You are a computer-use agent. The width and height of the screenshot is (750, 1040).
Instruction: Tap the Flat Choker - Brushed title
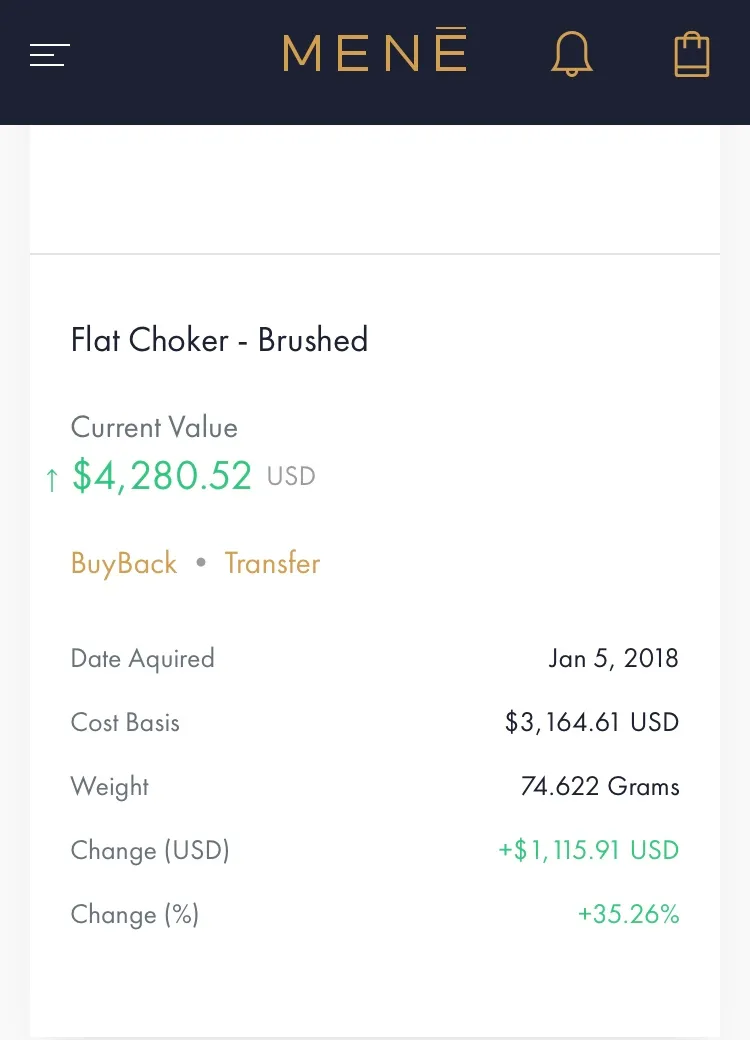[219, 340]
